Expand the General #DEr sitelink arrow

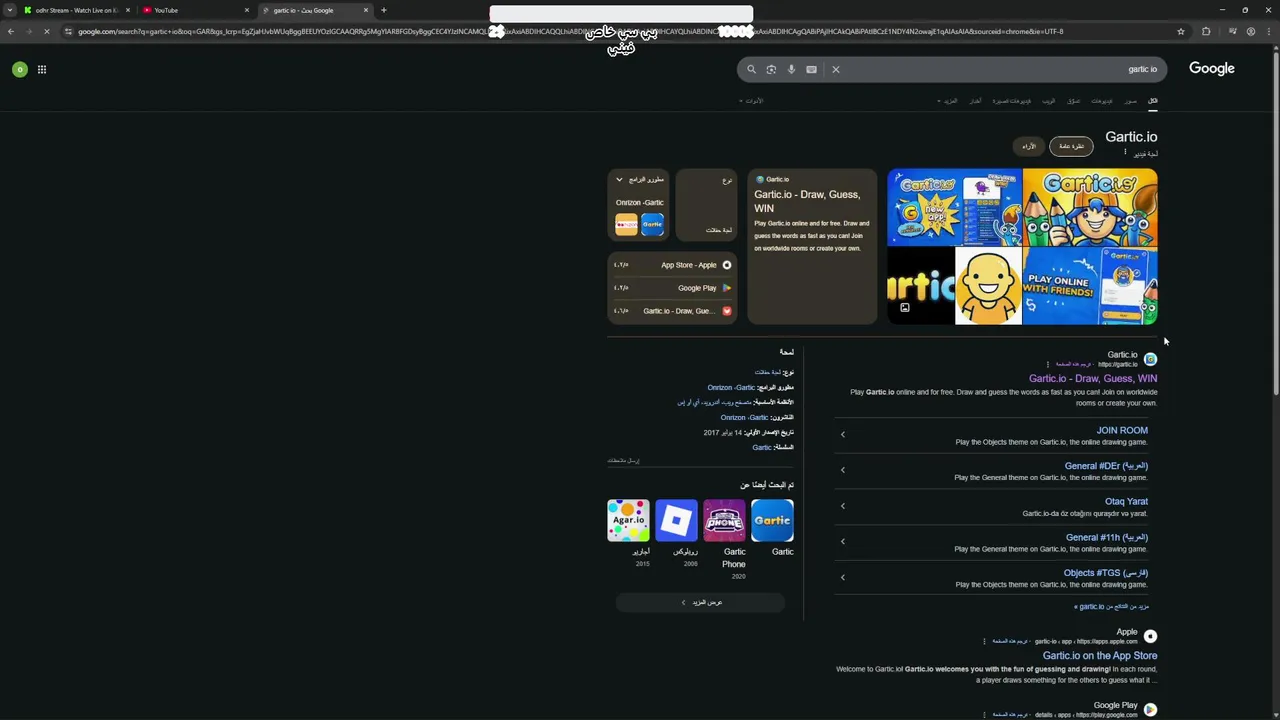point(843,470)
